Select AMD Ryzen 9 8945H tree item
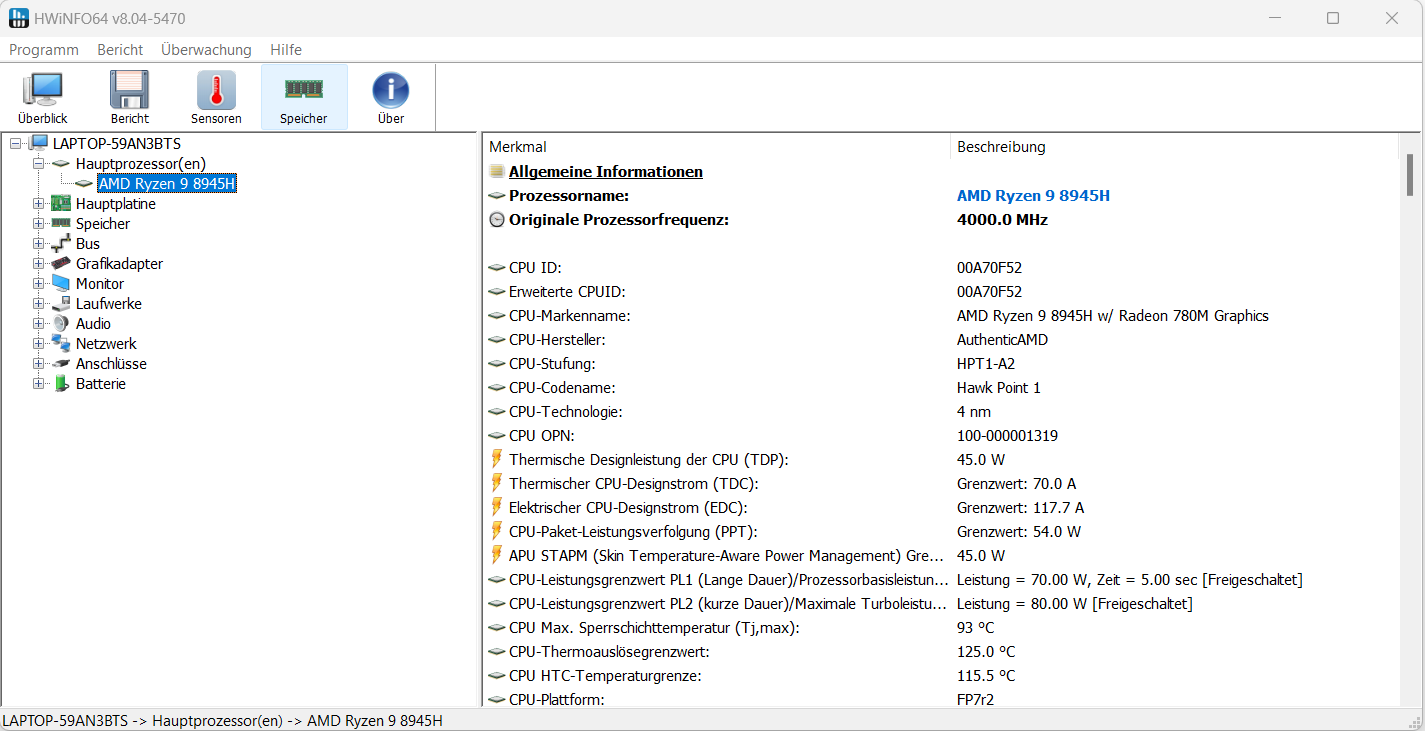This screenshot has height=731, width=1425. click(167, 184)
